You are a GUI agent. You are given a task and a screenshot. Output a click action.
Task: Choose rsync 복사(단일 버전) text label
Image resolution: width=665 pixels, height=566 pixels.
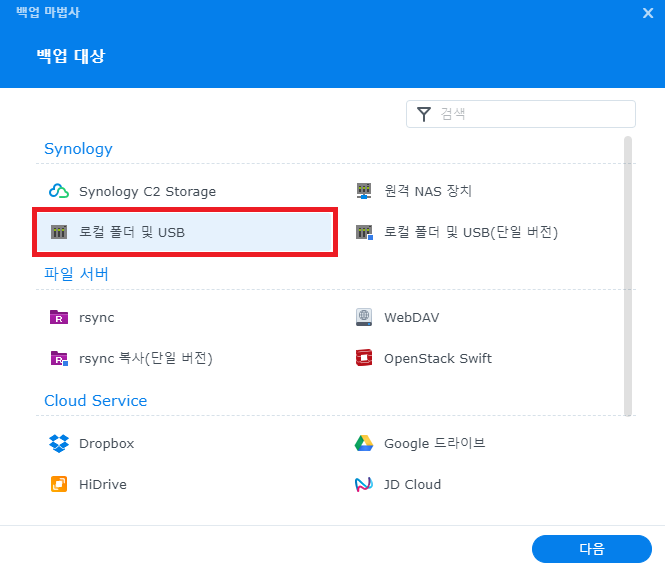pyautogui.click(x=146, y=359)
